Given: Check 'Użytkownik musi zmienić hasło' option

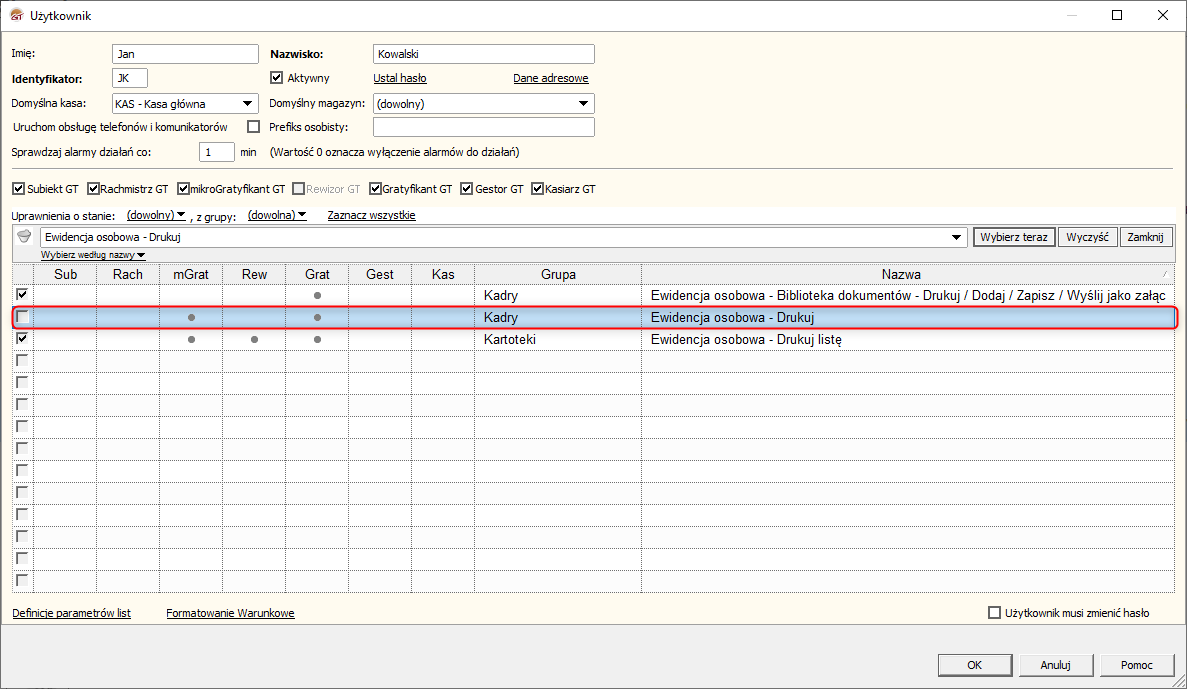Looking at the screenshot, I should coord(995,613).
